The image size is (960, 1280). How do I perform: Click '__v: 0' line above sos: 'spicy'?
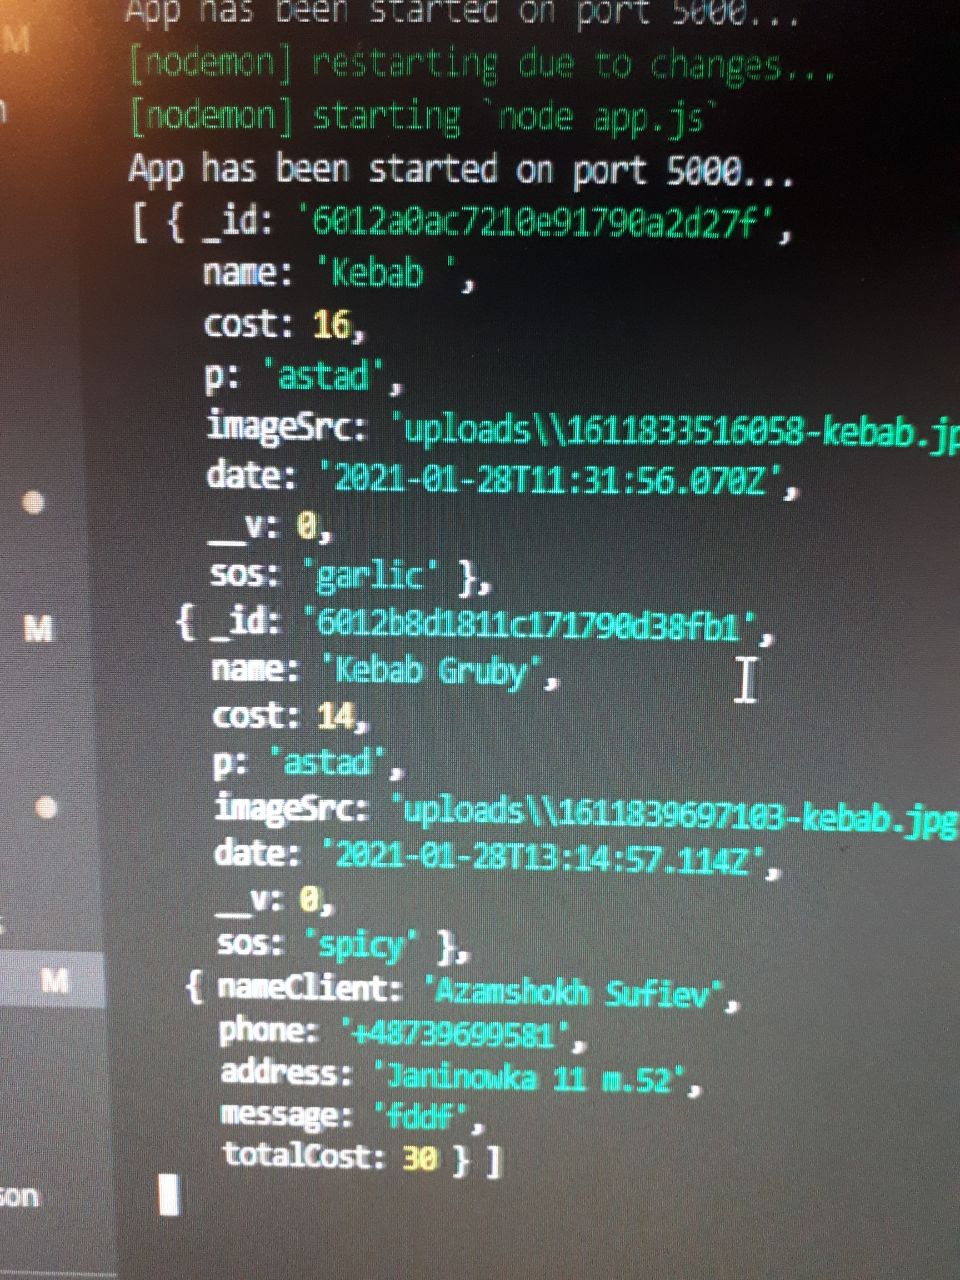tap(275, 901)
